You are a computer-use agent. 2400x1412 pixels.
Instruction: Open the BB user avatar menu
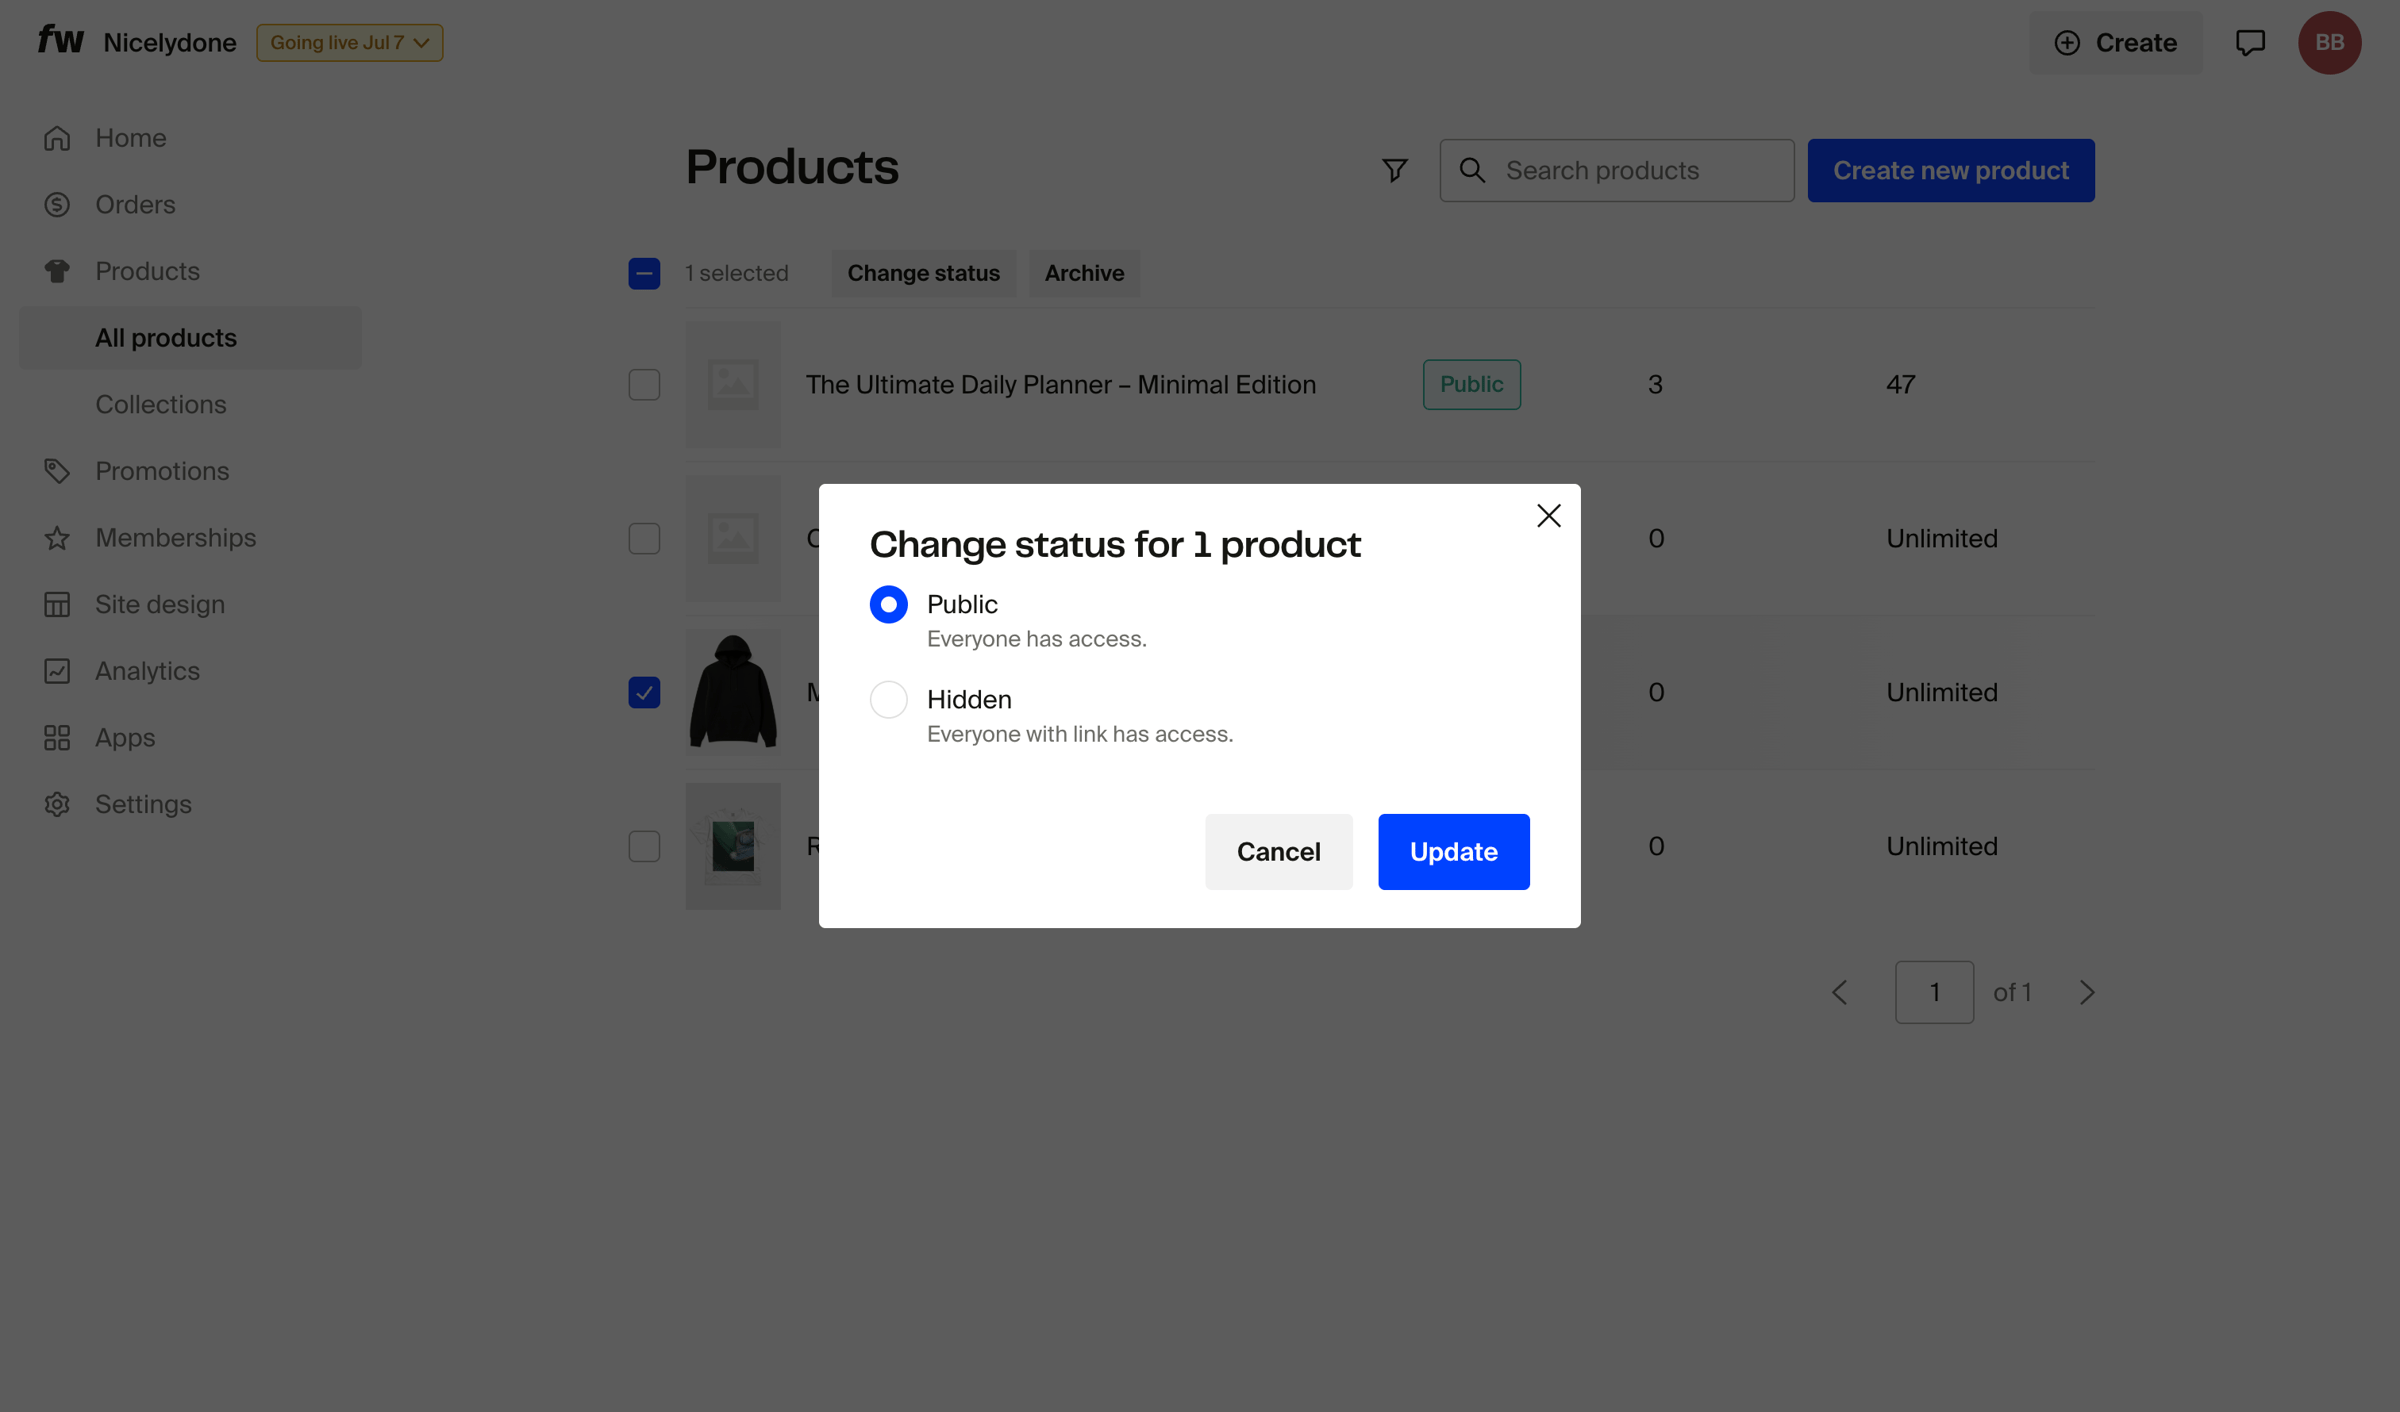point(2329,43)
